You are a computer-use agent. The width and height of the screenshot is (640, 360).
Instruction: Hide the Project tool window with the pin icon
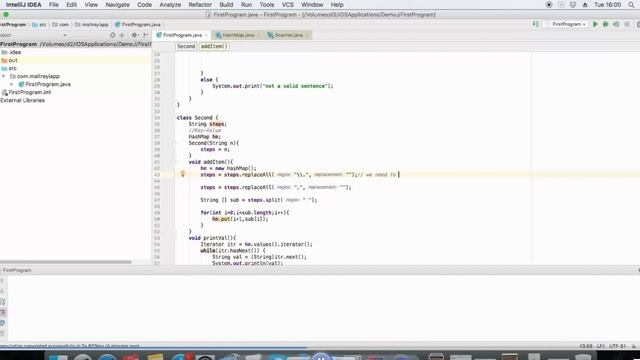(x=145, y=35)
